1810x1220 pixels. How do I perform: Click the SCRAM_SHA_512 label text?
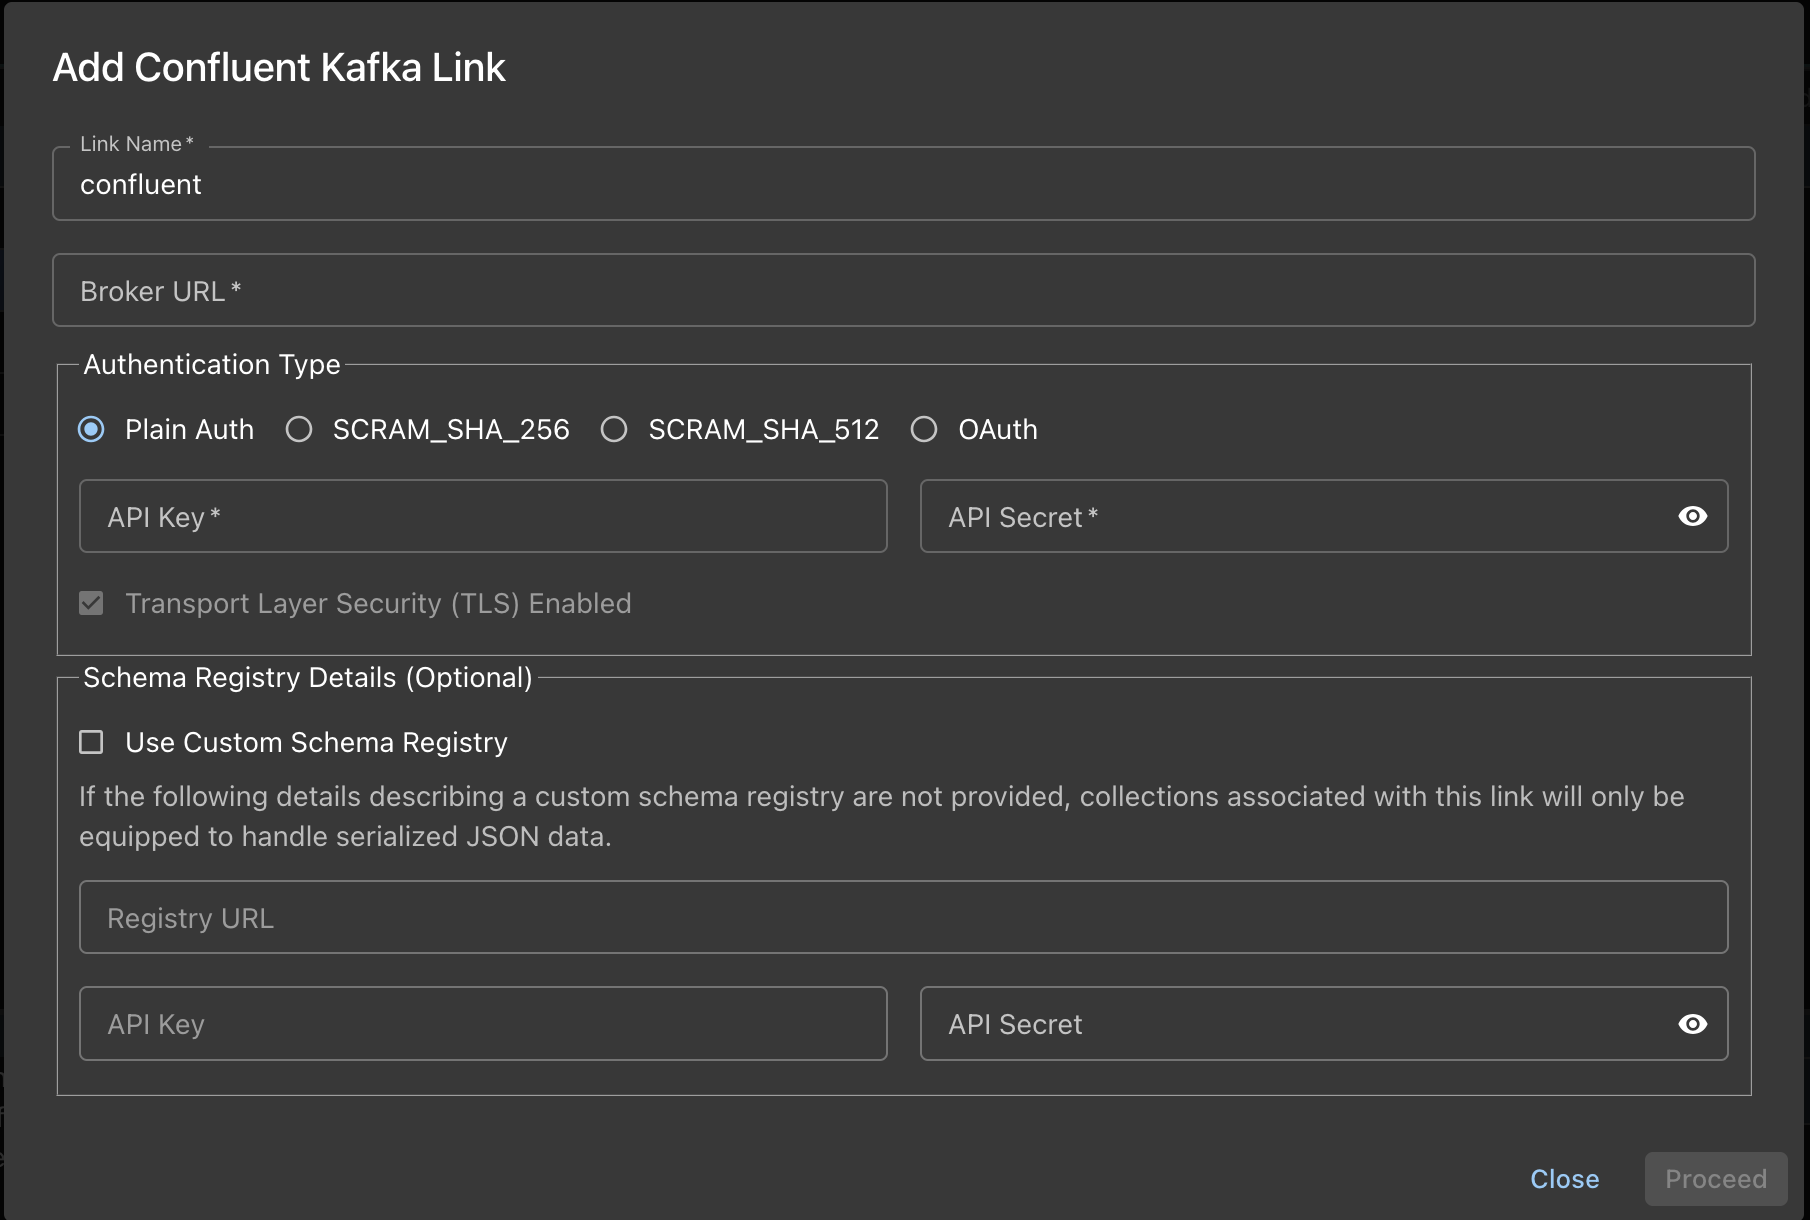click(x=764, y=429)
